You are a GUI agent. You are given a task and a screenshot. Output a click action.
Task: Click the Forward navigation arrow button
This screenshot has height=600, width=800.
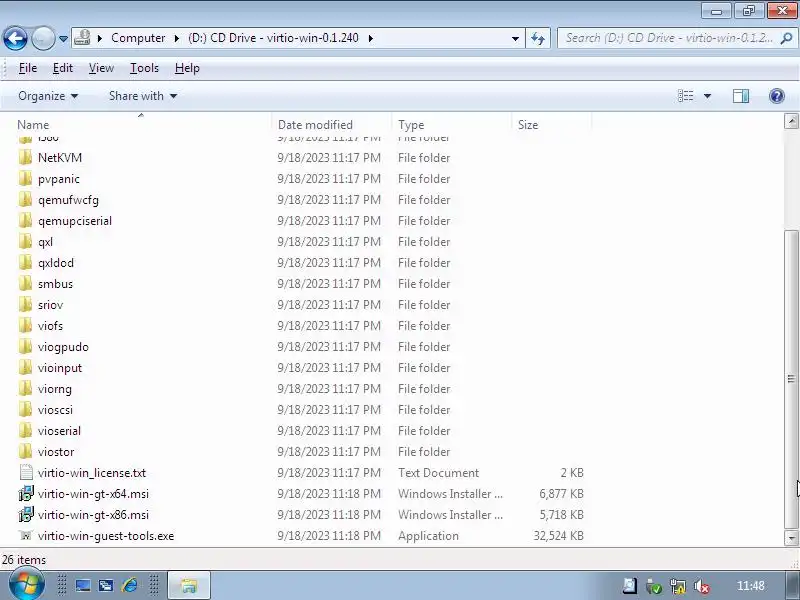click(x=43, y=38)
